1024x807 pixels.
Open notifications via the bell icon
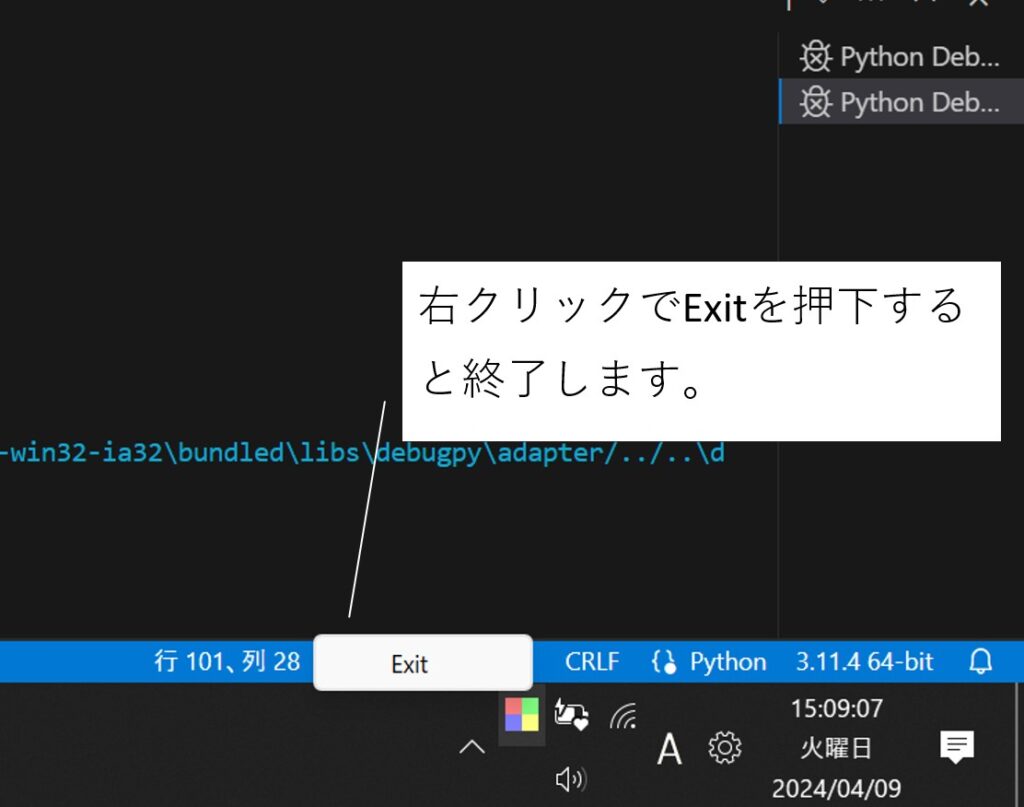pyautogui.click(x=981, y=661)
